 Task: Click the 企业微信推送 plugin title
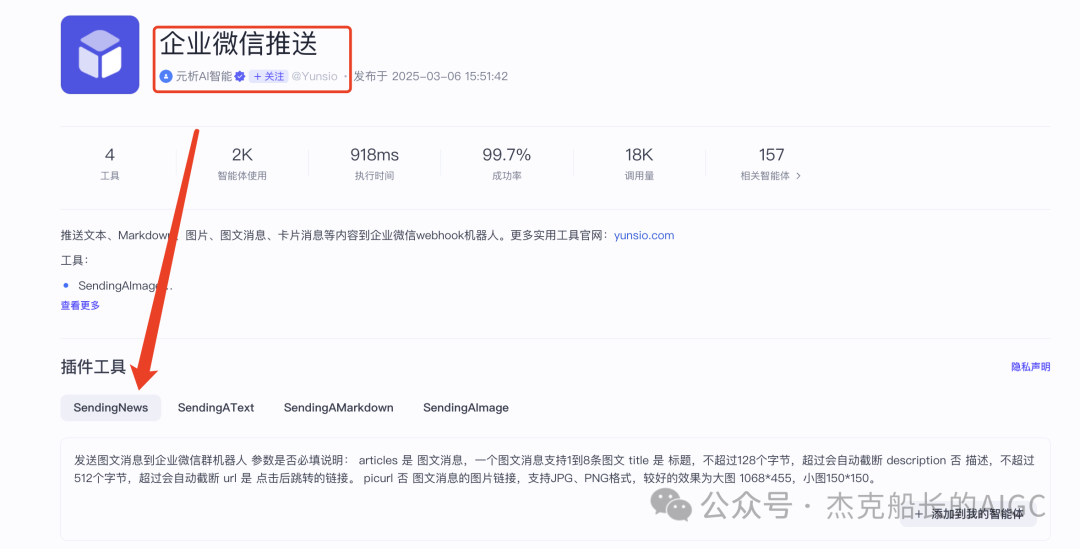pyautogui.click(x=238, y=44)
